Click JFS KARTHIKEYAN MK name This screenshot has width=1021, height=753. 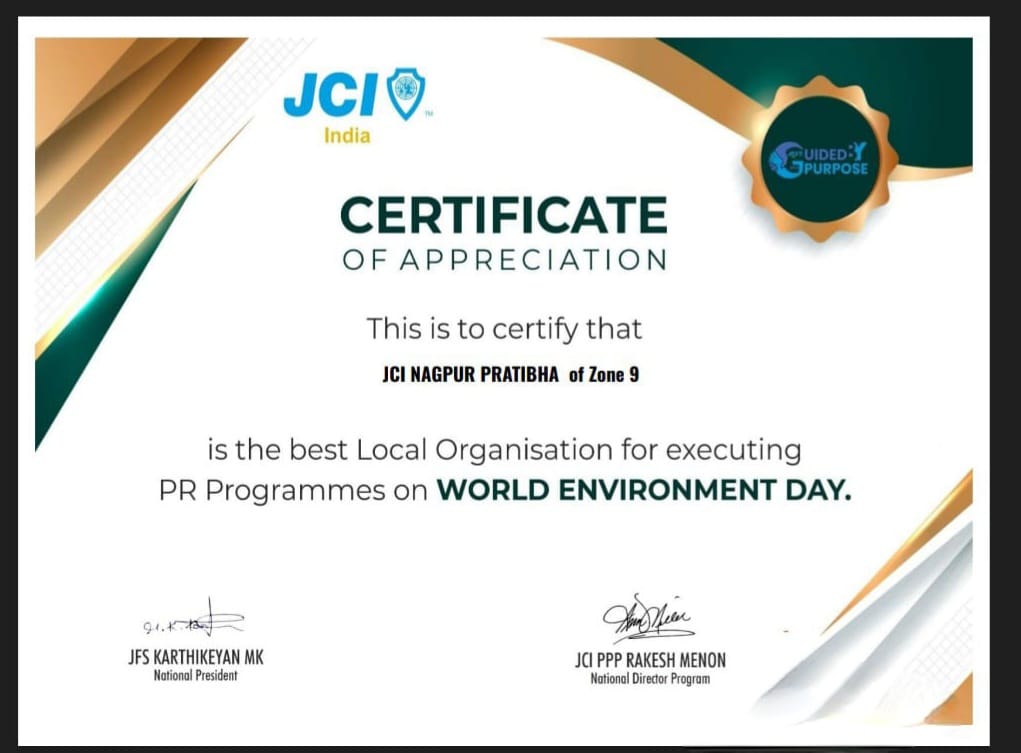tap(196, 657)
